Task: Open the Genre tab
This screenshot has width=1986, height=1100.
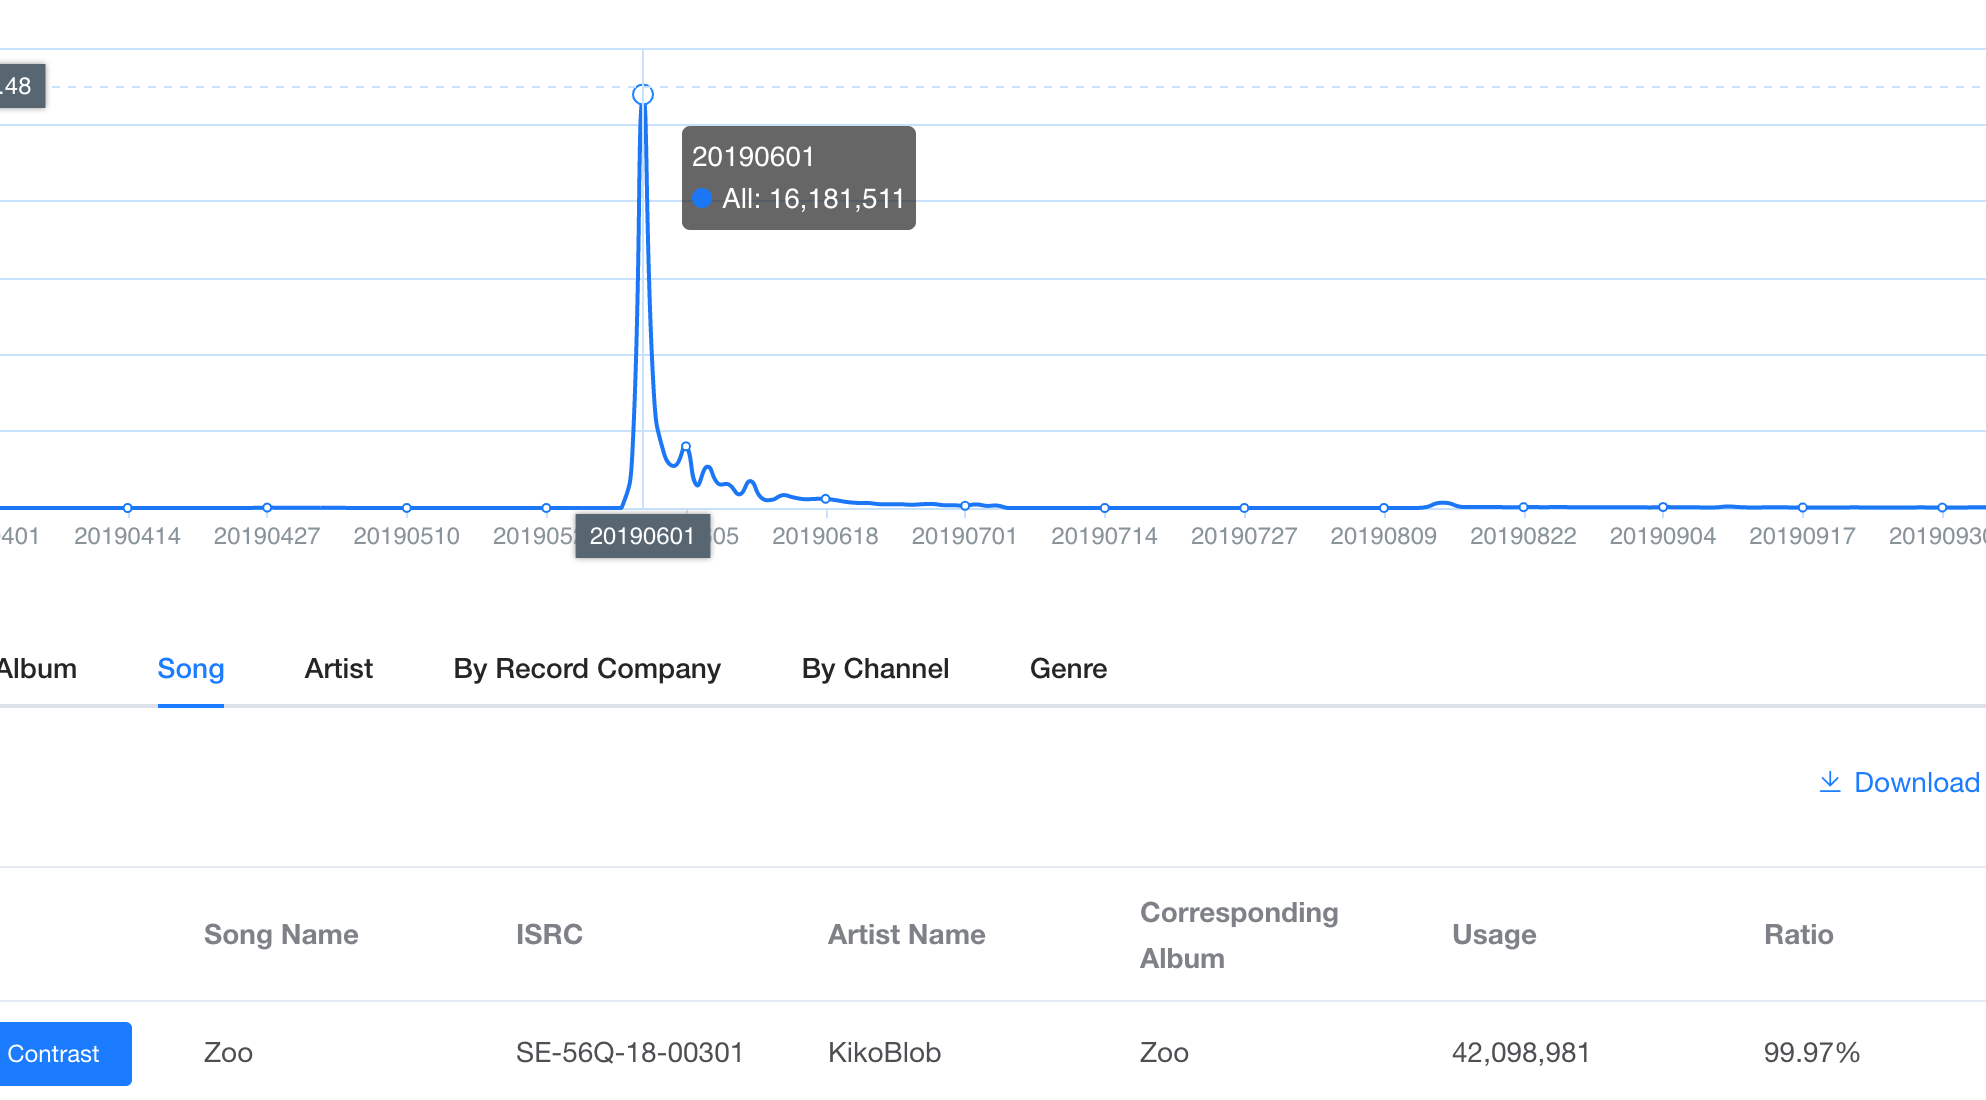Action: click(x=1068, y=668)
